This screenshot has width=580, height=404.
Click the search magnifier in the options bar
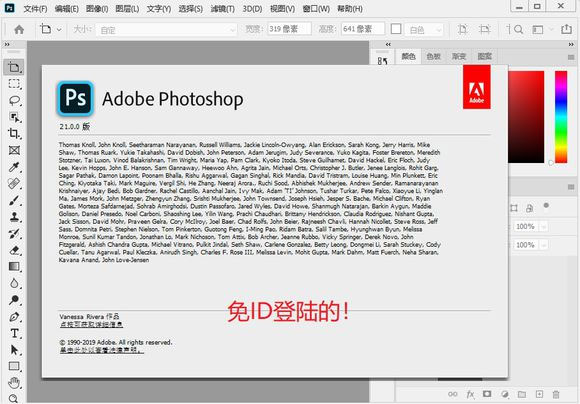(x=519, y=29)
